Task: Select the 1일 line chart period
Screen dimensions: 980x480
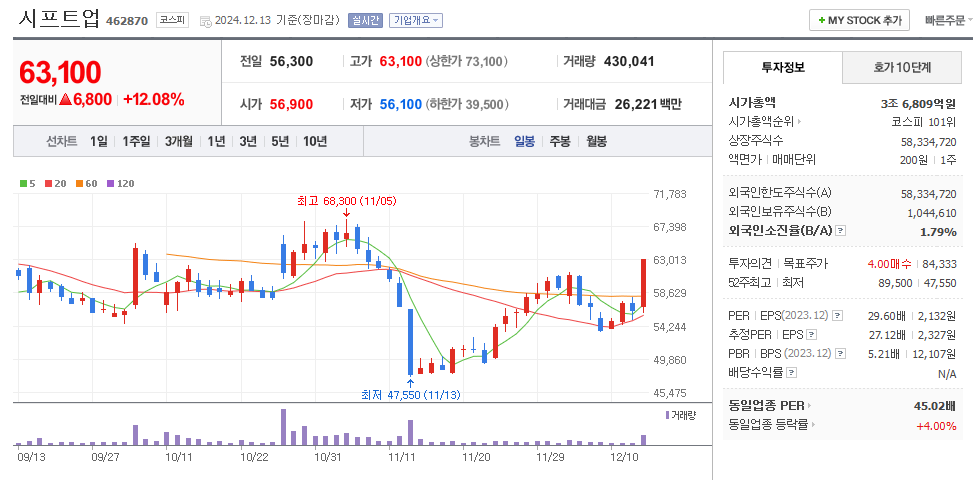Action: [x=98, y=141]
